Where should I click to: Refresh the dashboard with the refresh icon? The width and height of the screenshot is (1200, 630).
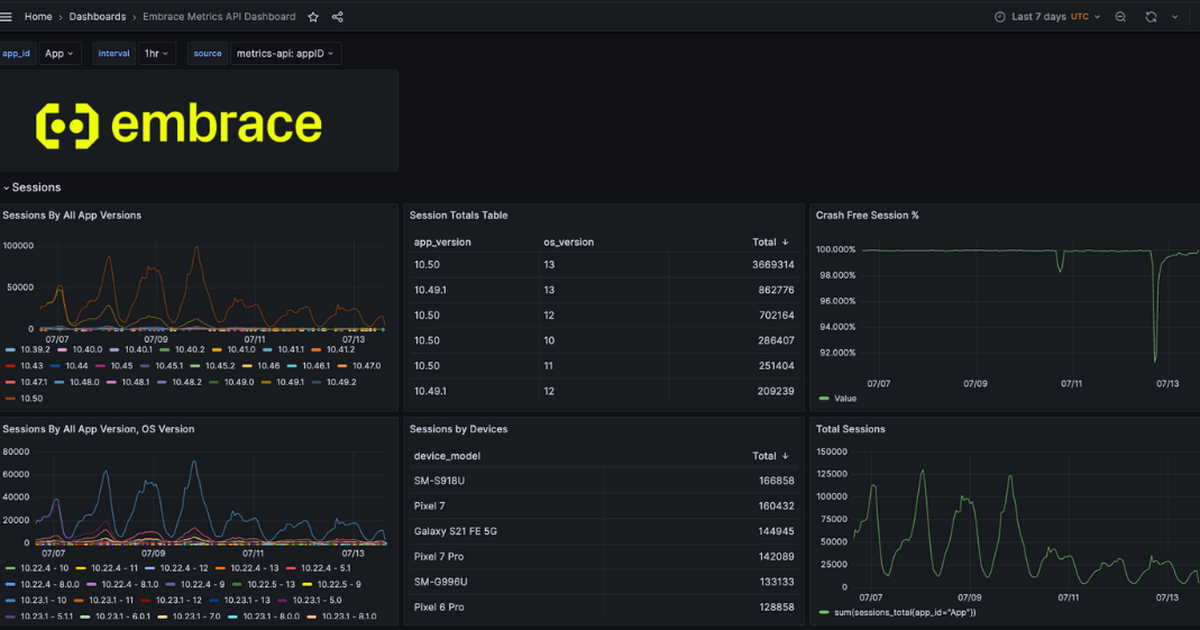click(x=1151, y=17)
